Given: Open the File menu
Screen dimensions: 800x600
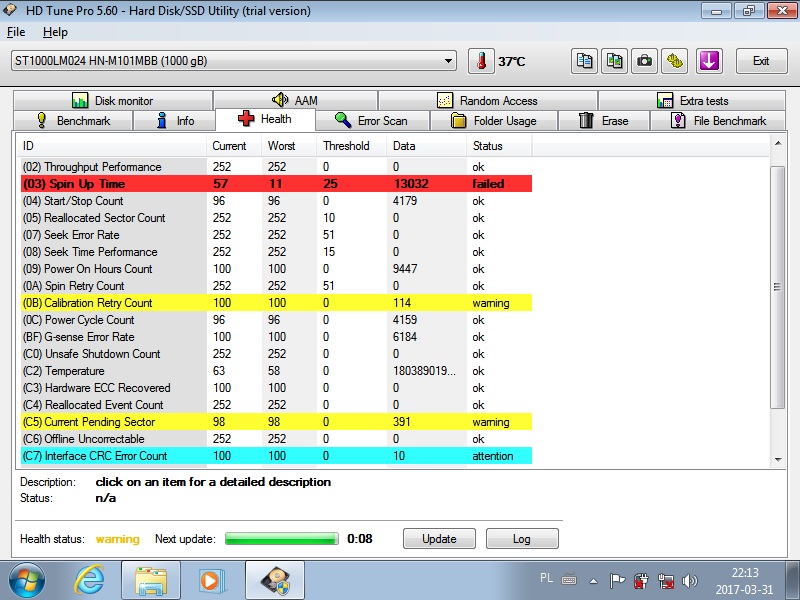Looking at the screenshot, I should pos(16,32).
